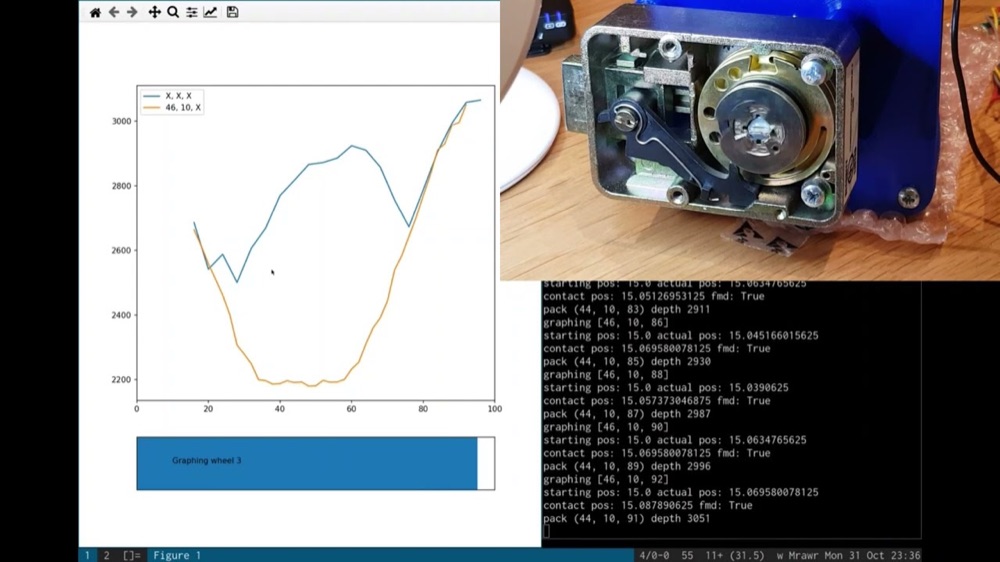
Task: Click terminal line 'graphing [46, 10, 88]'
Action: [606, 374]
